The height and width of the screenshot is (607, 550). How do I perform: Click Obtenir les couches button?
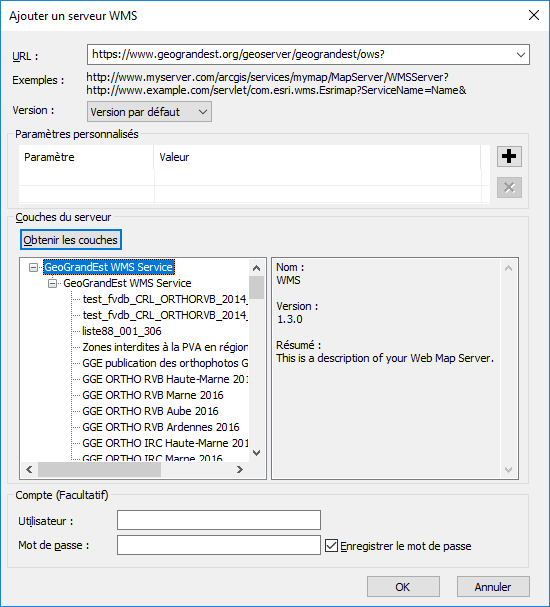coord(71,240)
